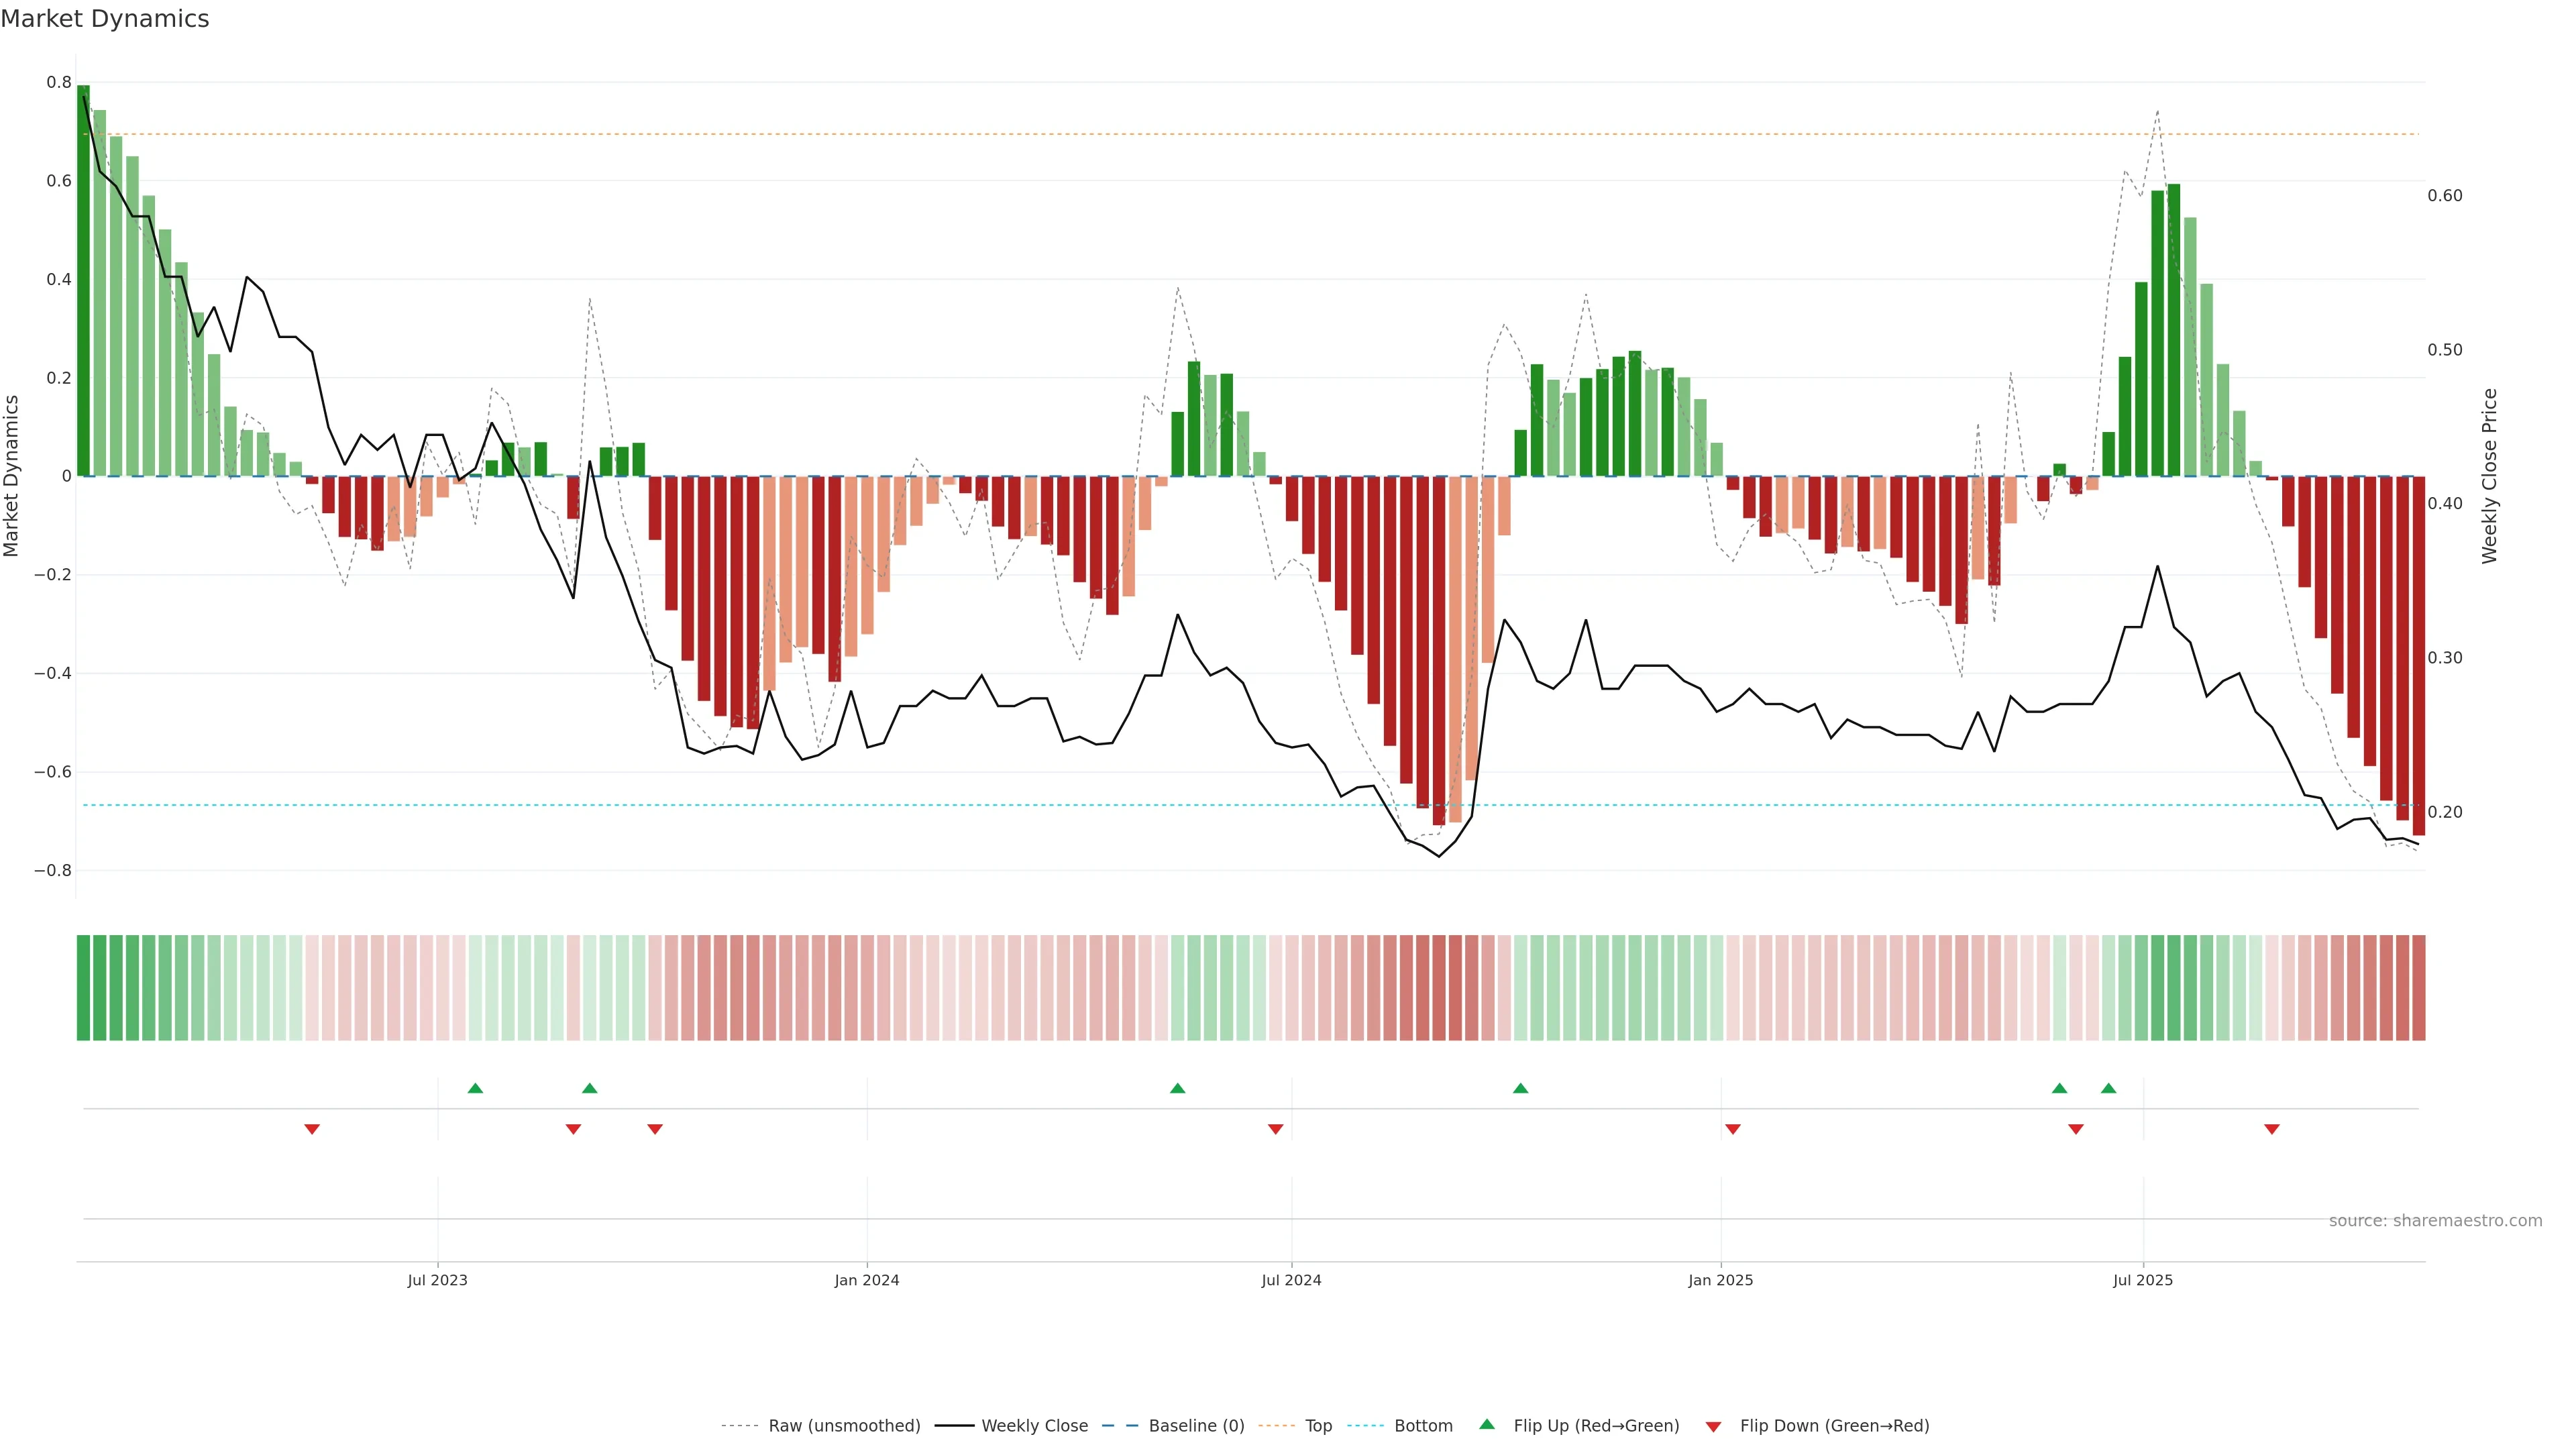Click the last red flip-down marker after Jul 2025
This screenshot has height=1449, width=2576.
[x=2272, y=1129]
